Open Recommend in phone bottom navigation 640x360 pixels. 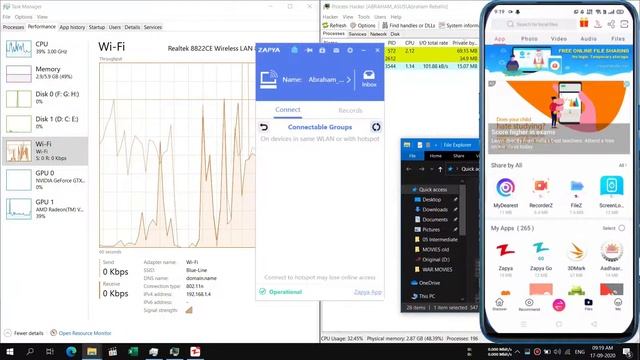[x=529, y=304]
